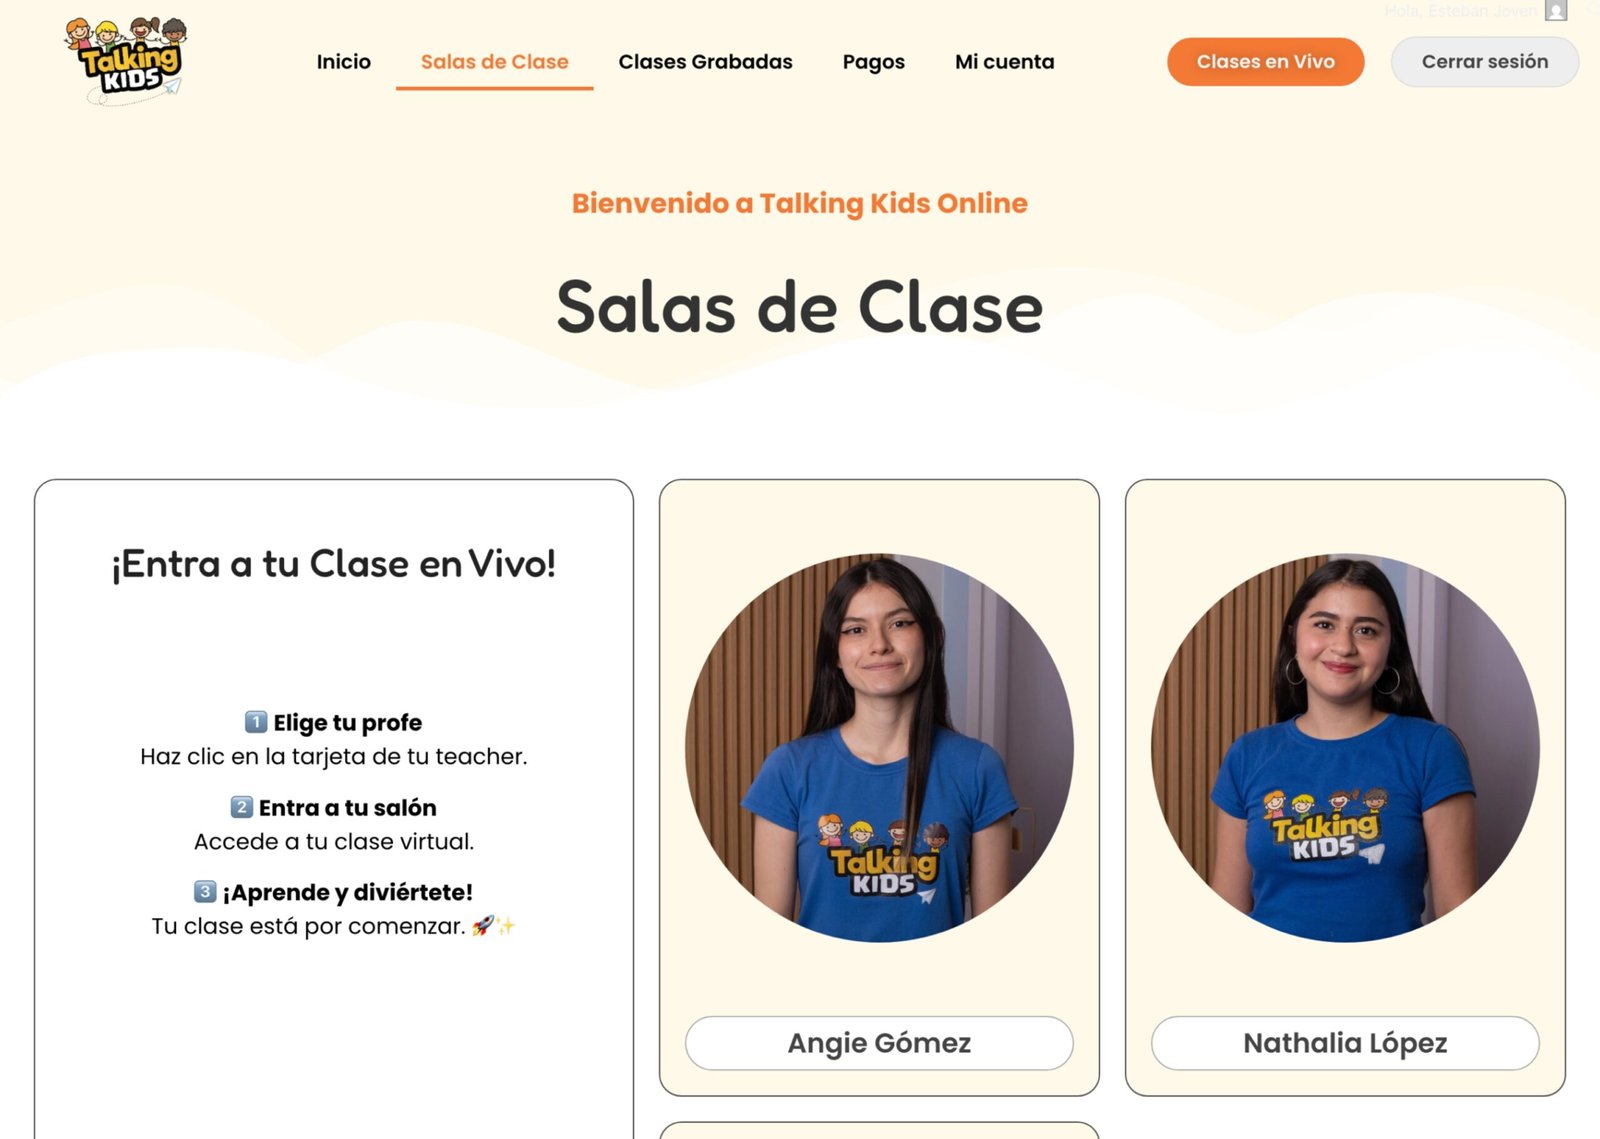
Task: Click the Angie Gómez name button
Action: click(x=879, y=1043)
